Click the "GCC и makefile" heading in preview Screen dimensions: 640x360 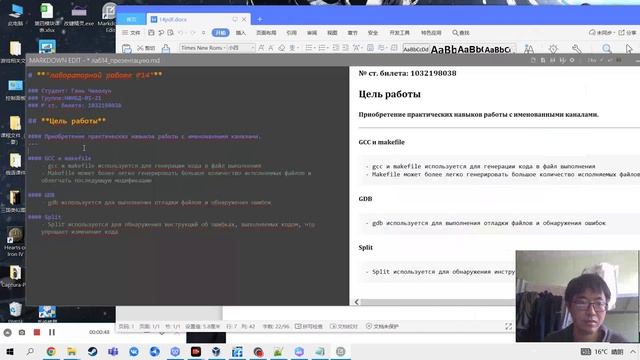click(x=382, y=142)
